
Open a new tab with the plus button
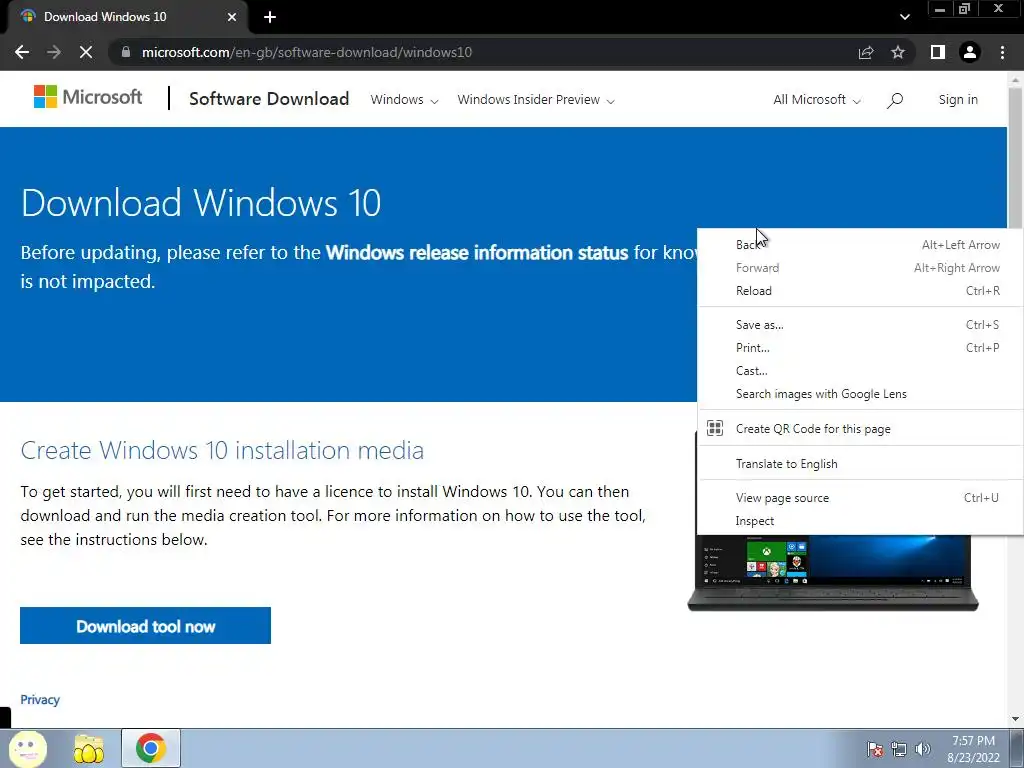point(270,17)
